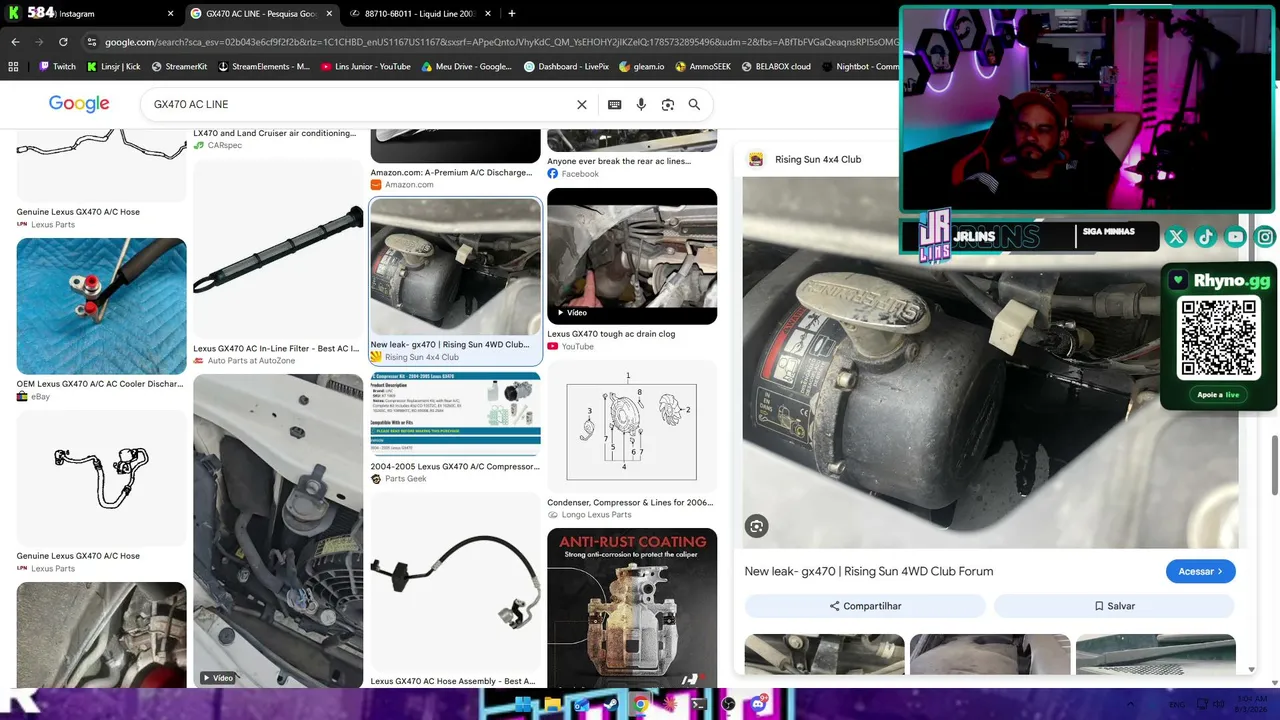The image size is (1280, 720).
Task: Share the image with Compartilhar
Action: pyautogui.click(x=865, y=606)
